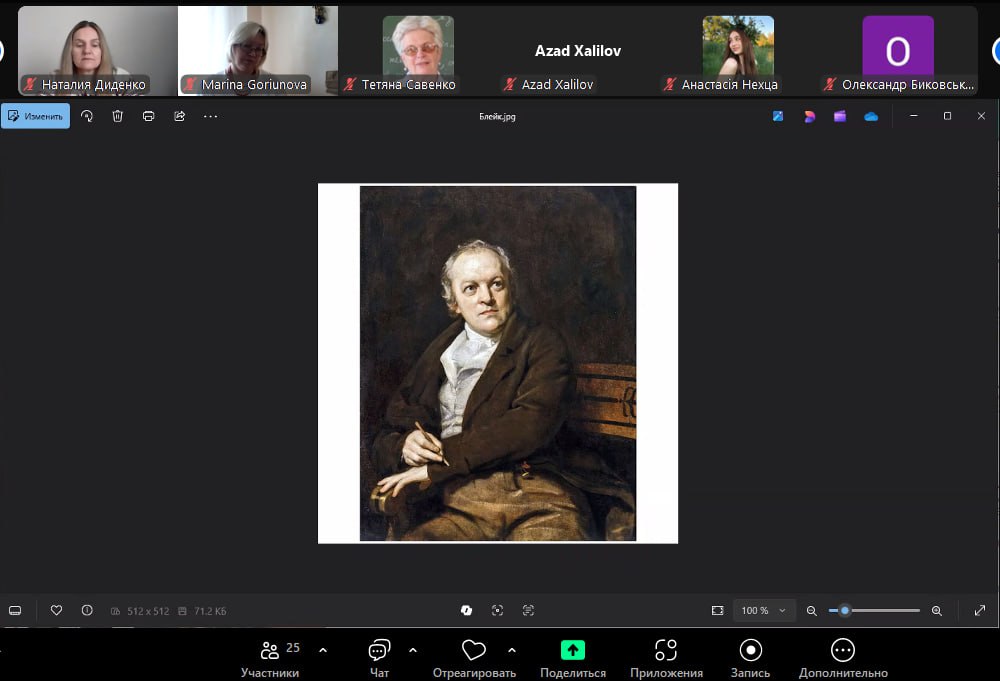Expand the arrow next to Чат
Screen dimensions: 1000x681
click(413, 650)
